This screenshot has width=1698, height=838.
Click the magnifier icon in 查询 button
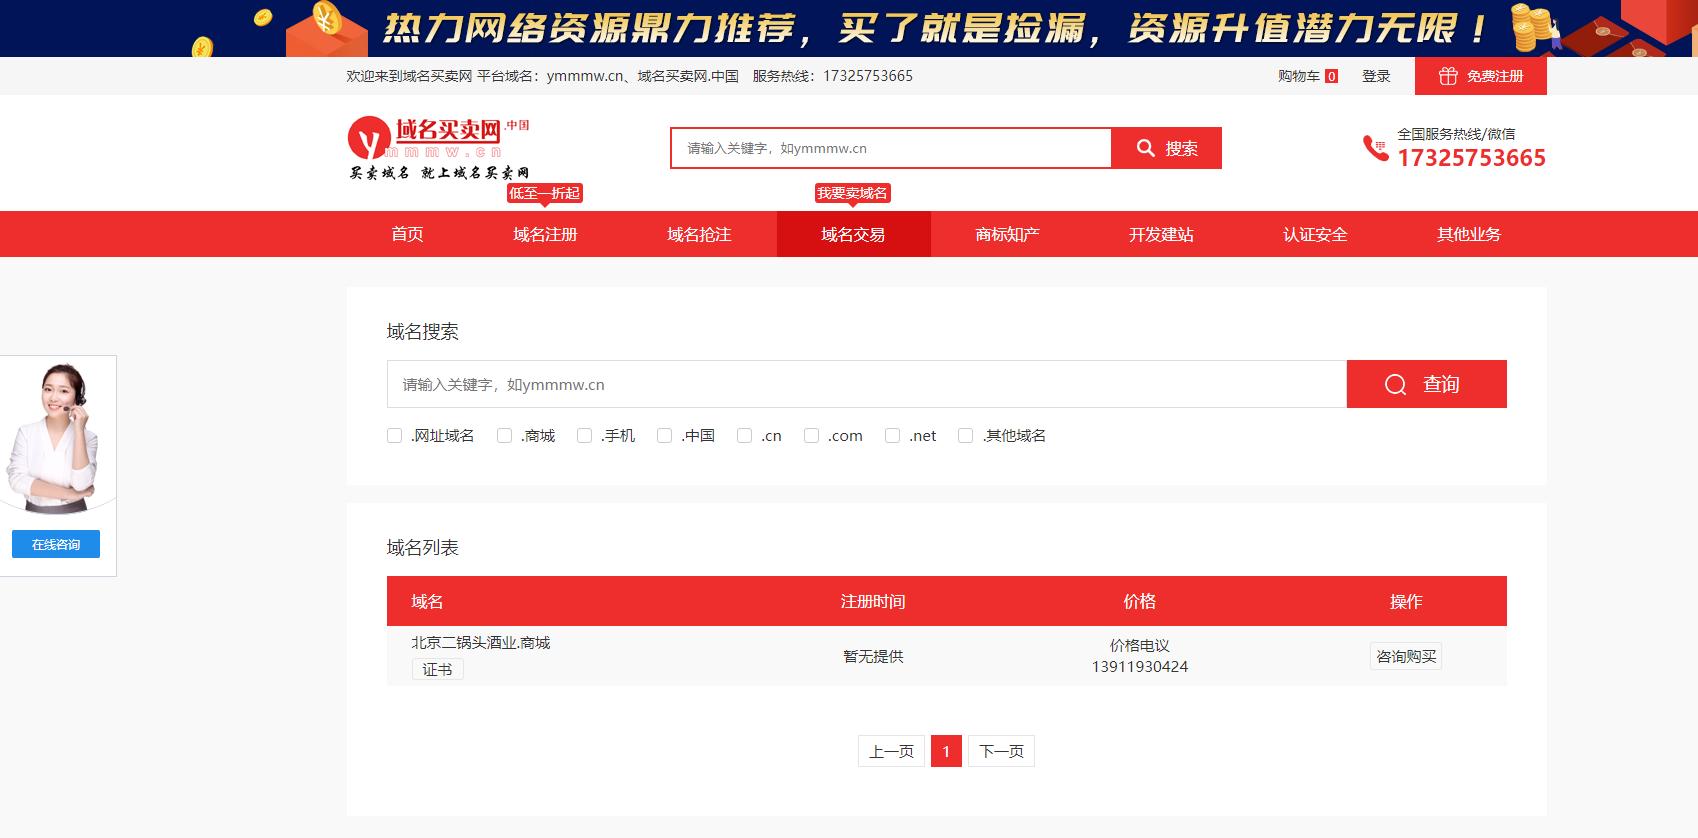1395,385
